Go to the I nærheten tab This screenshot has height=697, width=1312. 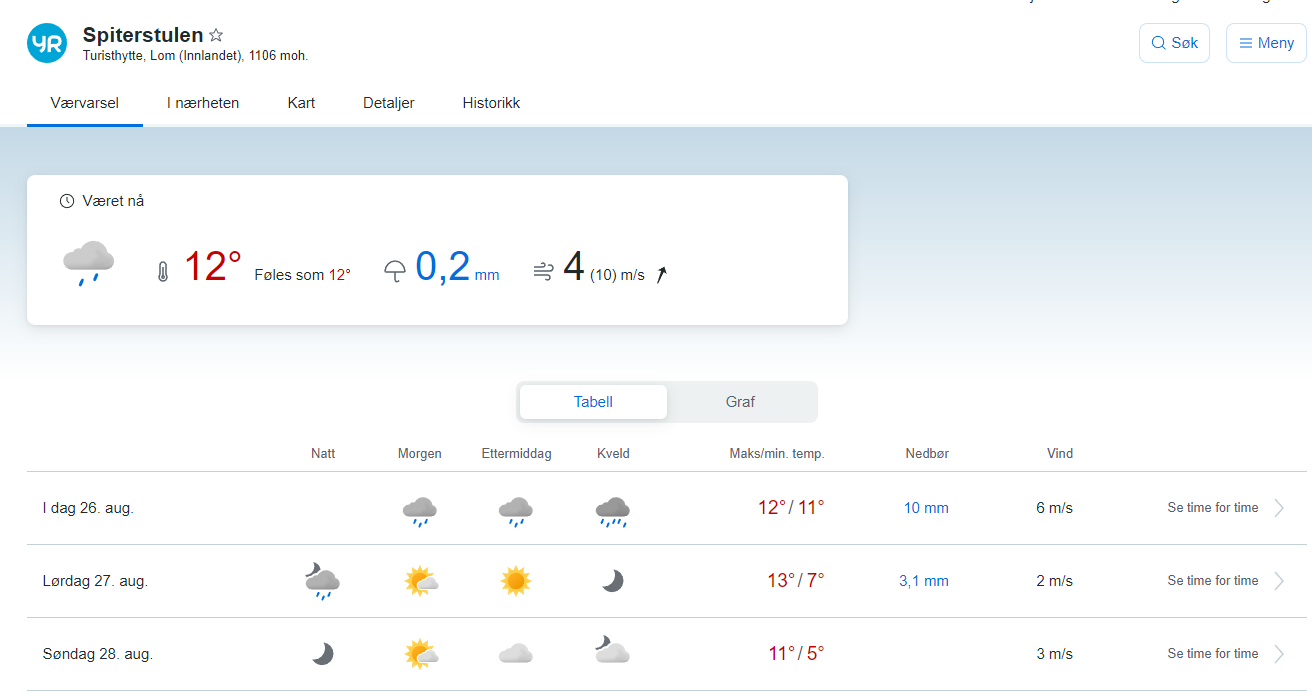click(203, 103)
